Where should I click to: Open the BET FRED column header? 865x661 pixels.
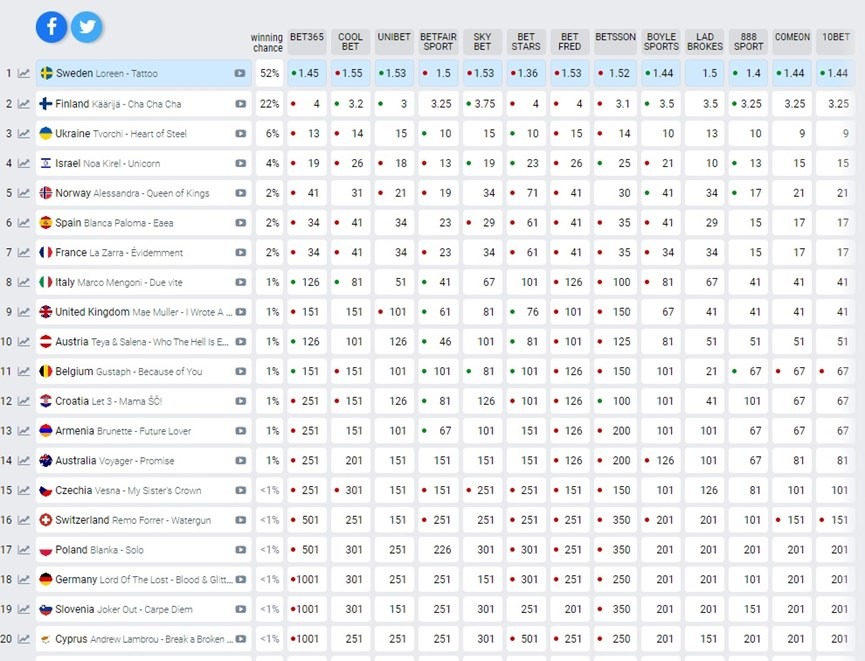(569, 41)
